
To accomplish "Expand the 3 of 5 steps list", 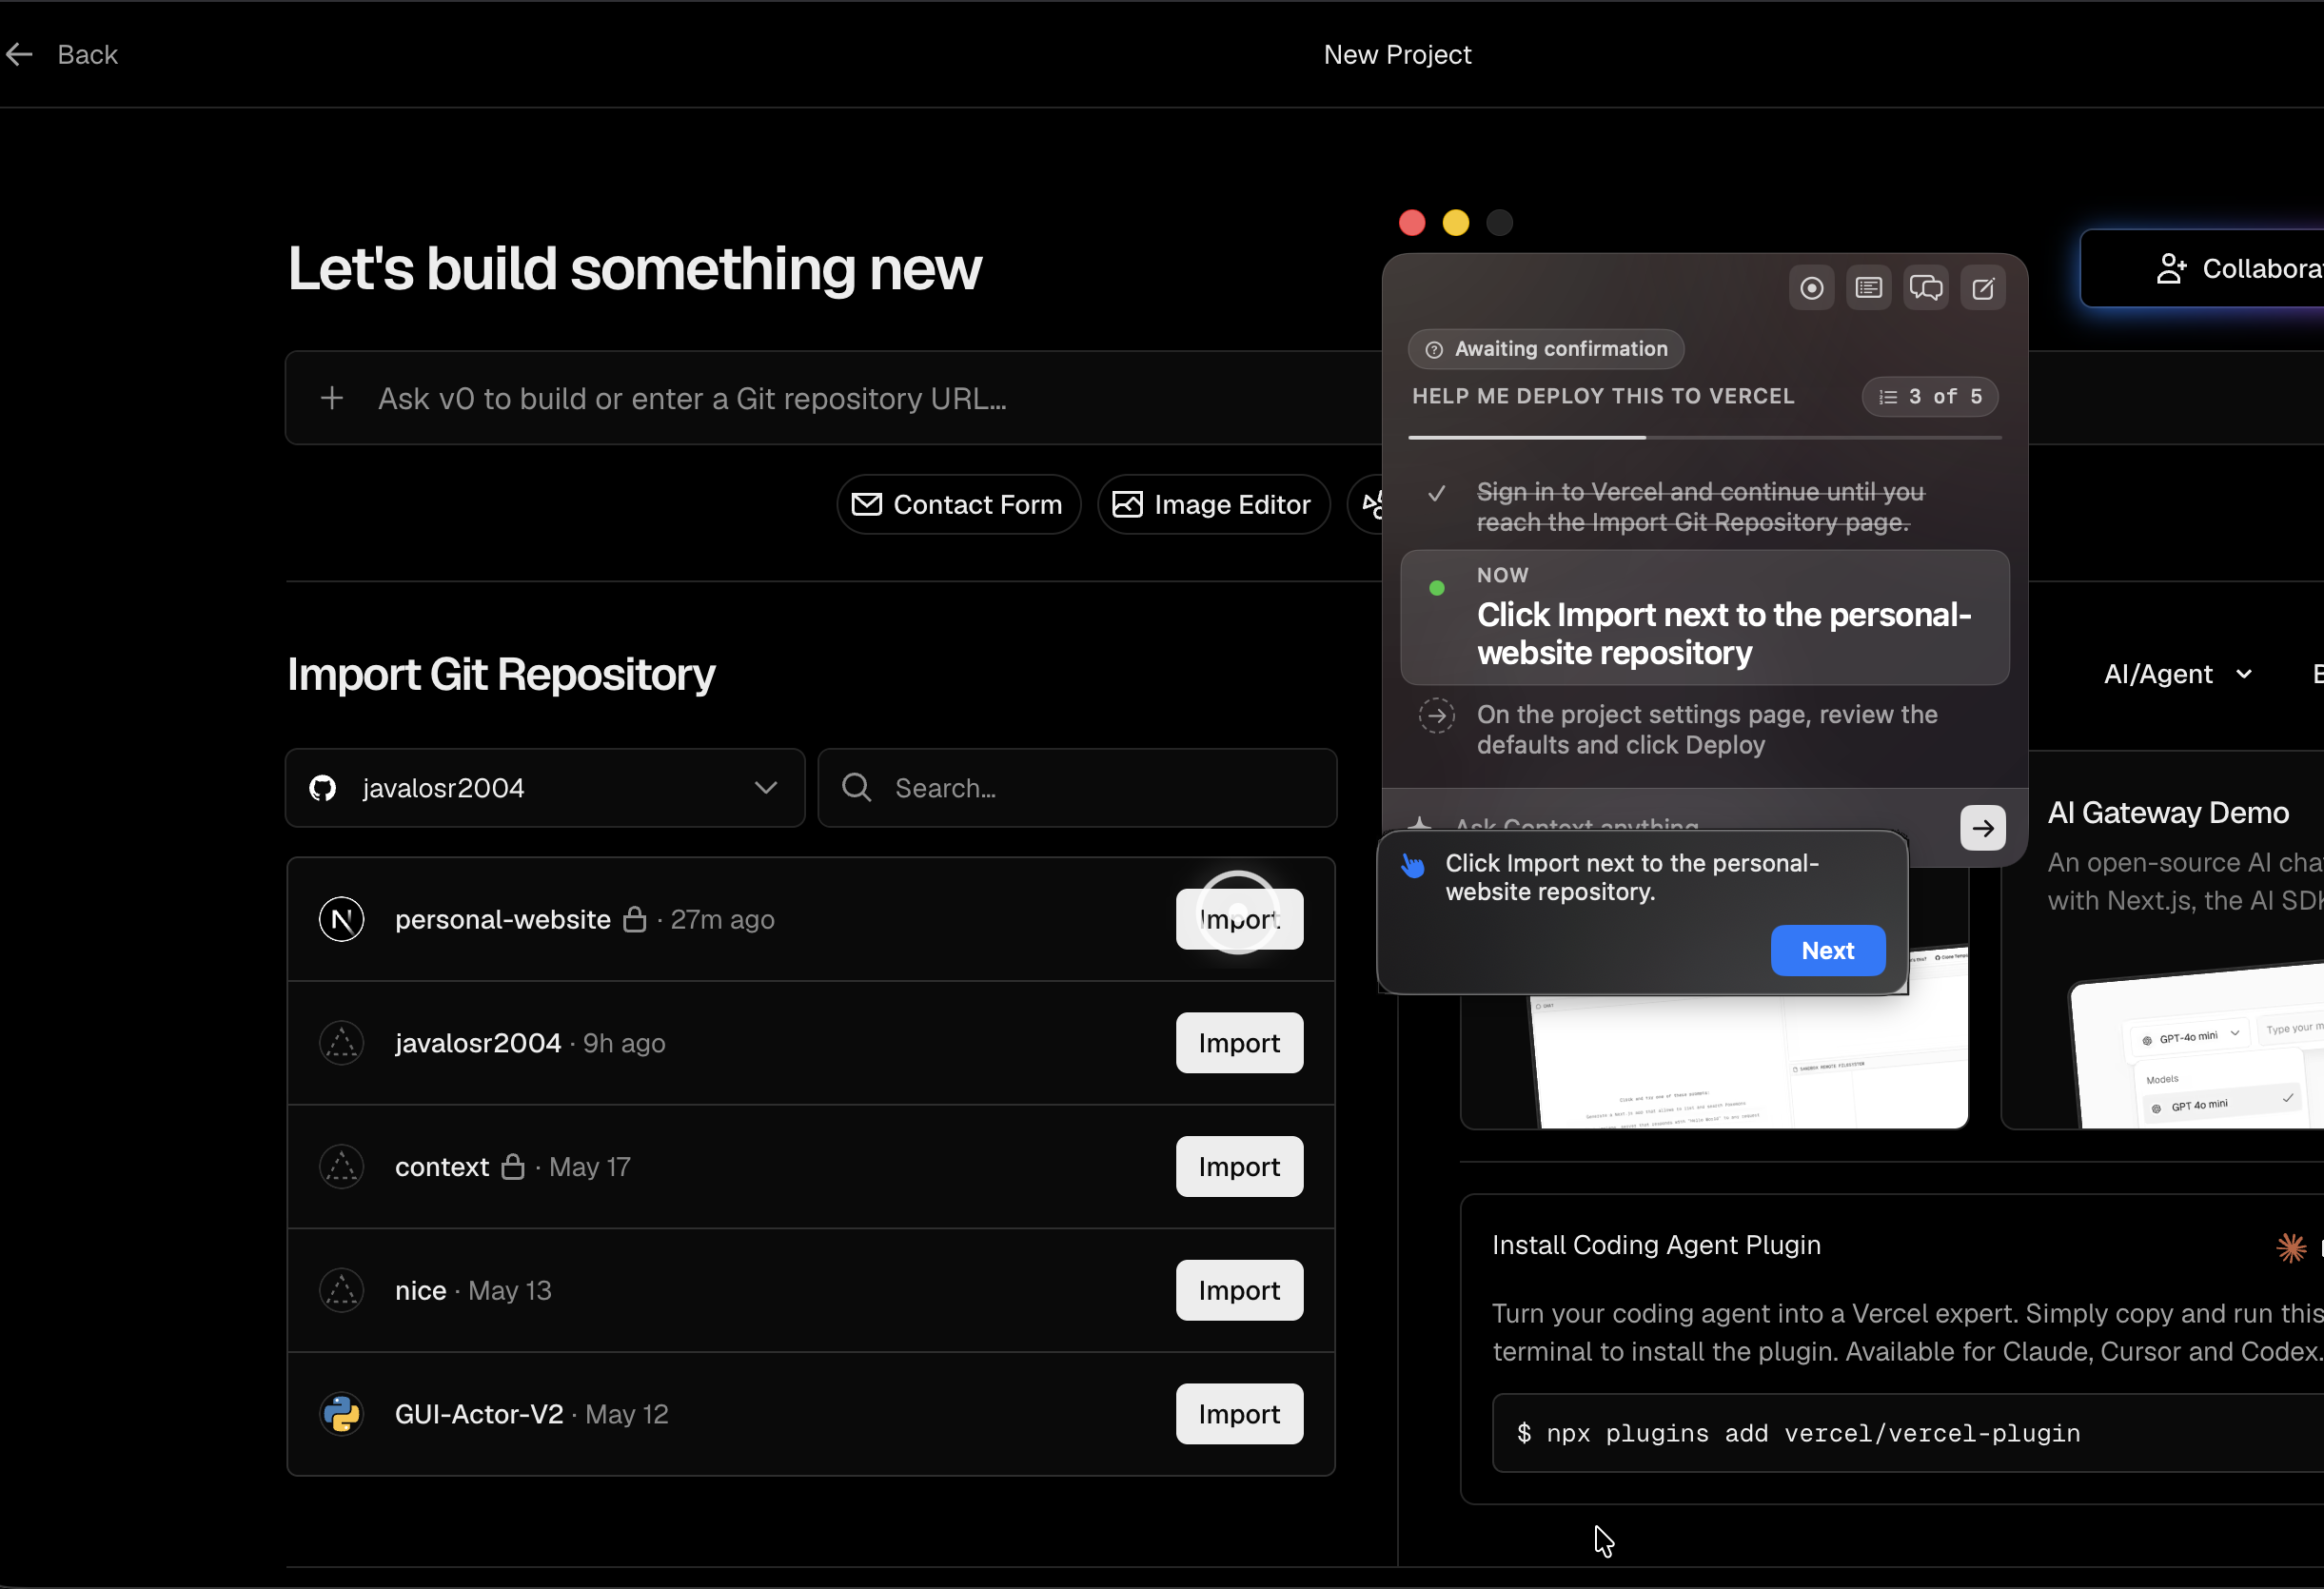I will click(1930, 396).
